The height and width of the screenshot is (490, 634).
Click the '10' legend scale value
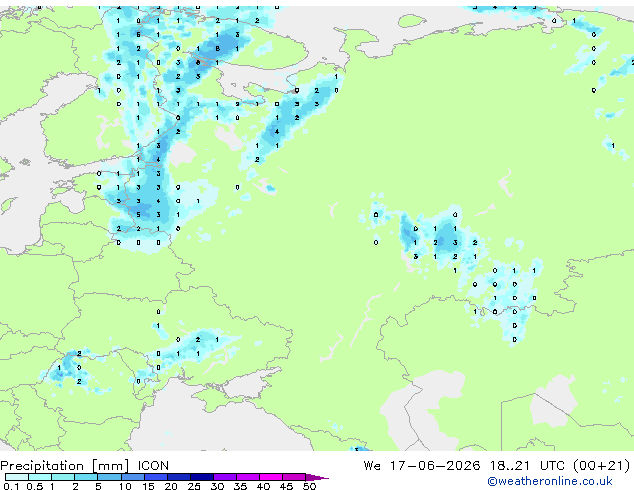coord(125,486)
